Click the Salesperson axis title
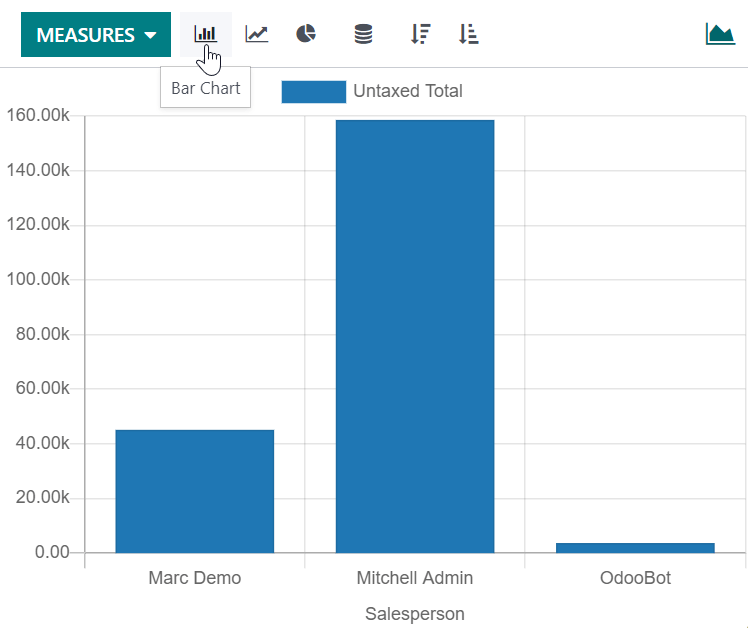748x628 pixels. [x=415, y=613]
